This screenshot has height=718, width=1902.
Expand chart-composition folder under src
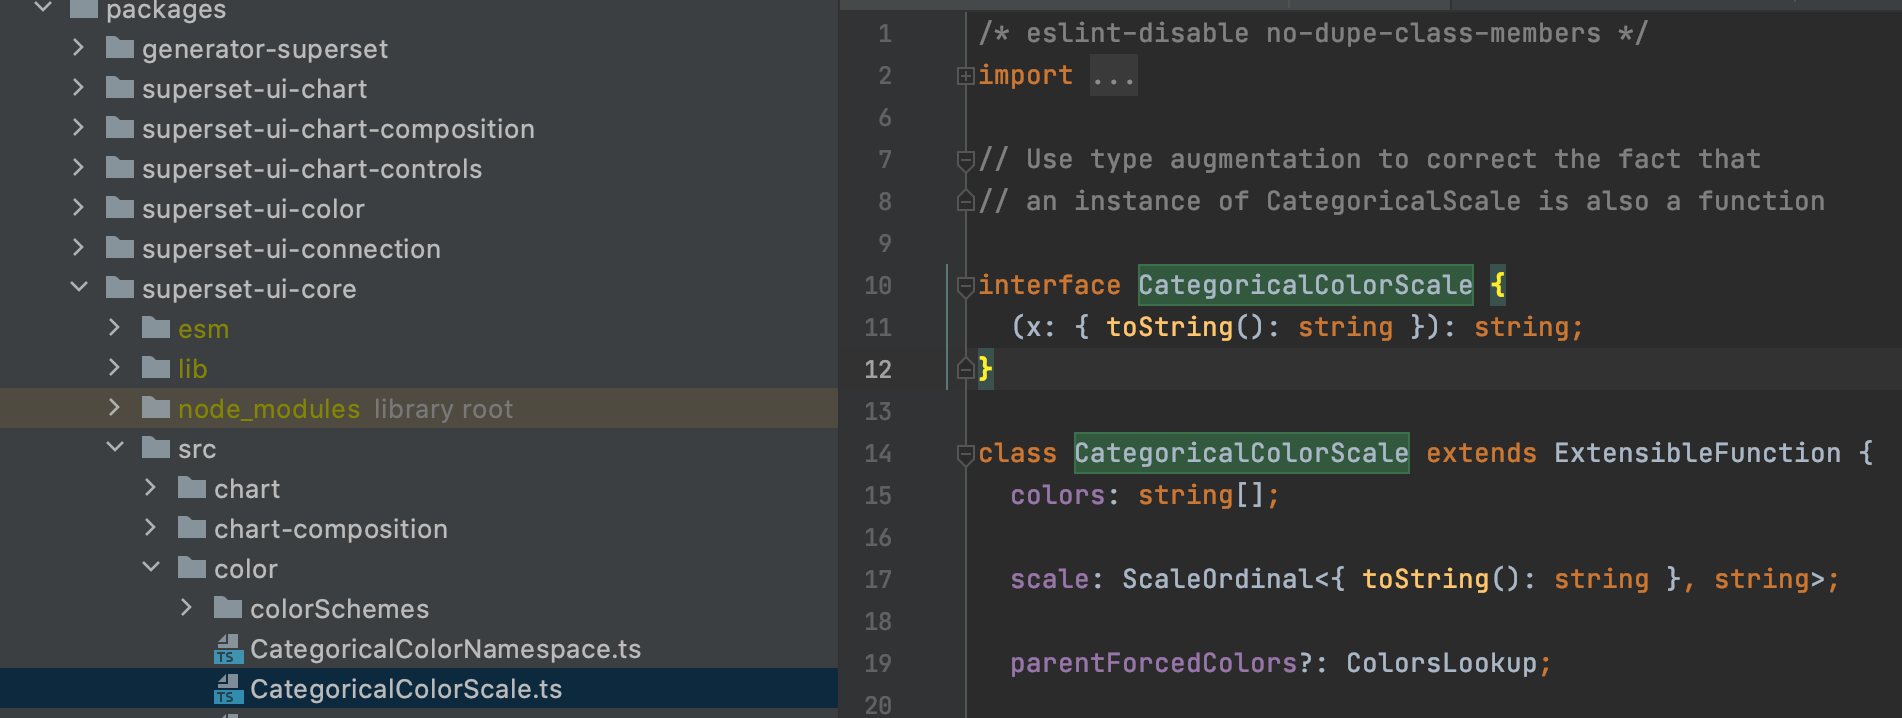(x=150, y=527)
